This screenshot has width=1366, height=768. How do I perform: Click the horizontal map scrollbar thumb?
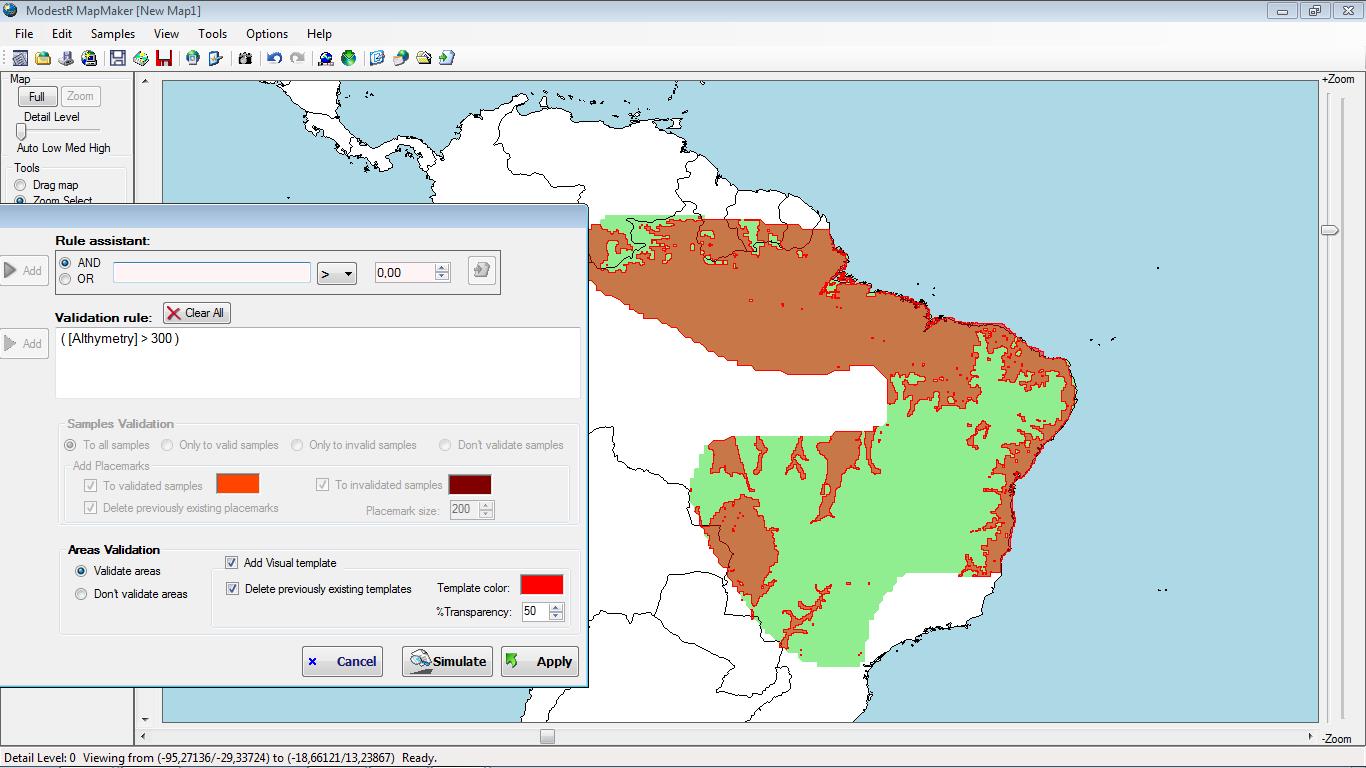tap(547, 737)
